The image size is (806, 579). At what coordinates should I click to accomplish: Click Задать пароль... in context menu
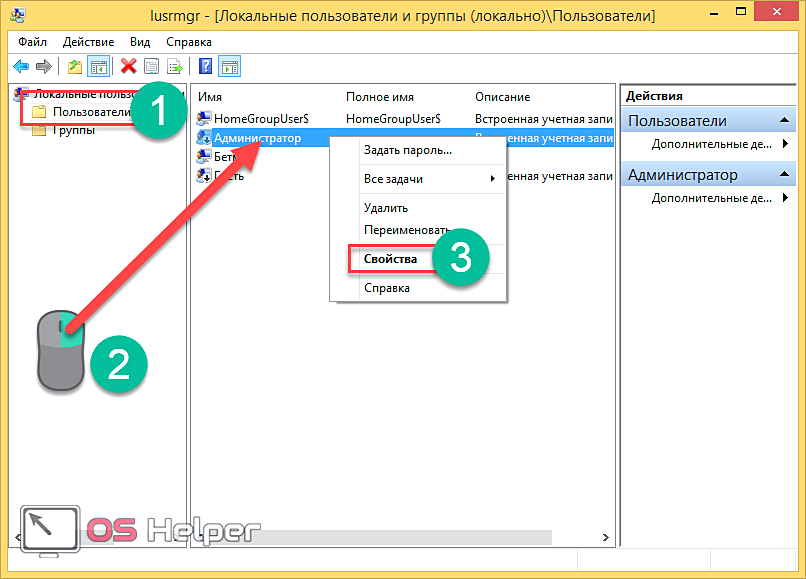point(407,150)
